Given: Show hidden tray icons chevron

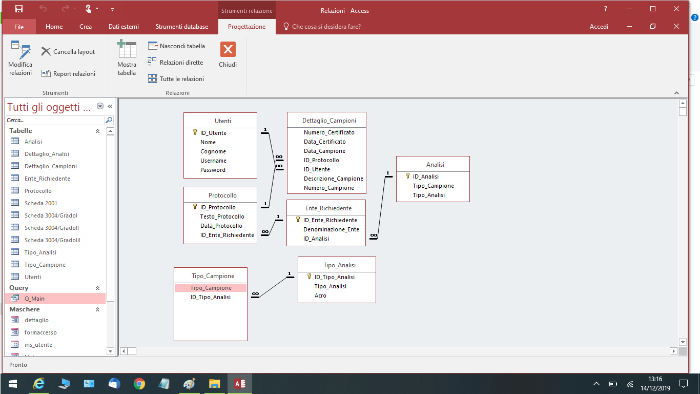Looking at the screenshot, I should [596, 384].
